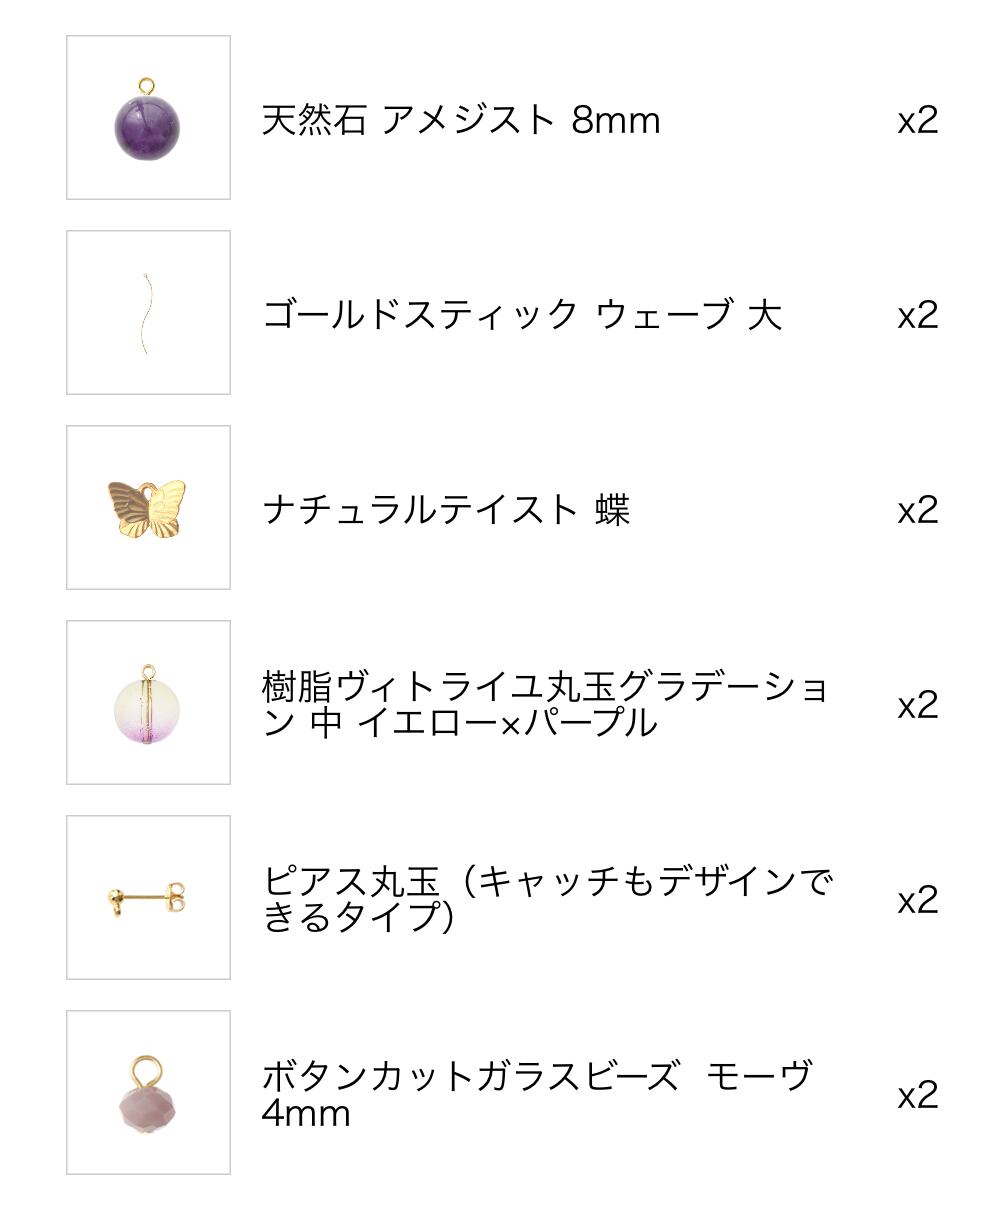The height and width of the screenshot is (1207, 1005).
Task: Open the 樹脂ヴィトライユ丸玉グラデーション item name
Action: 545,688
